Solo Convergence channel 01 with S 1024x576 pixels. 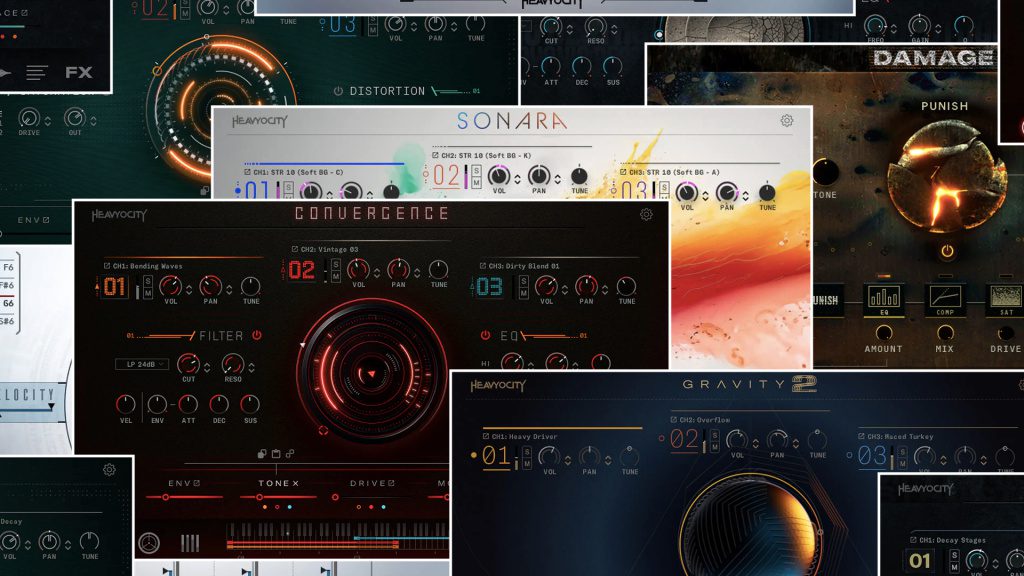148,281
